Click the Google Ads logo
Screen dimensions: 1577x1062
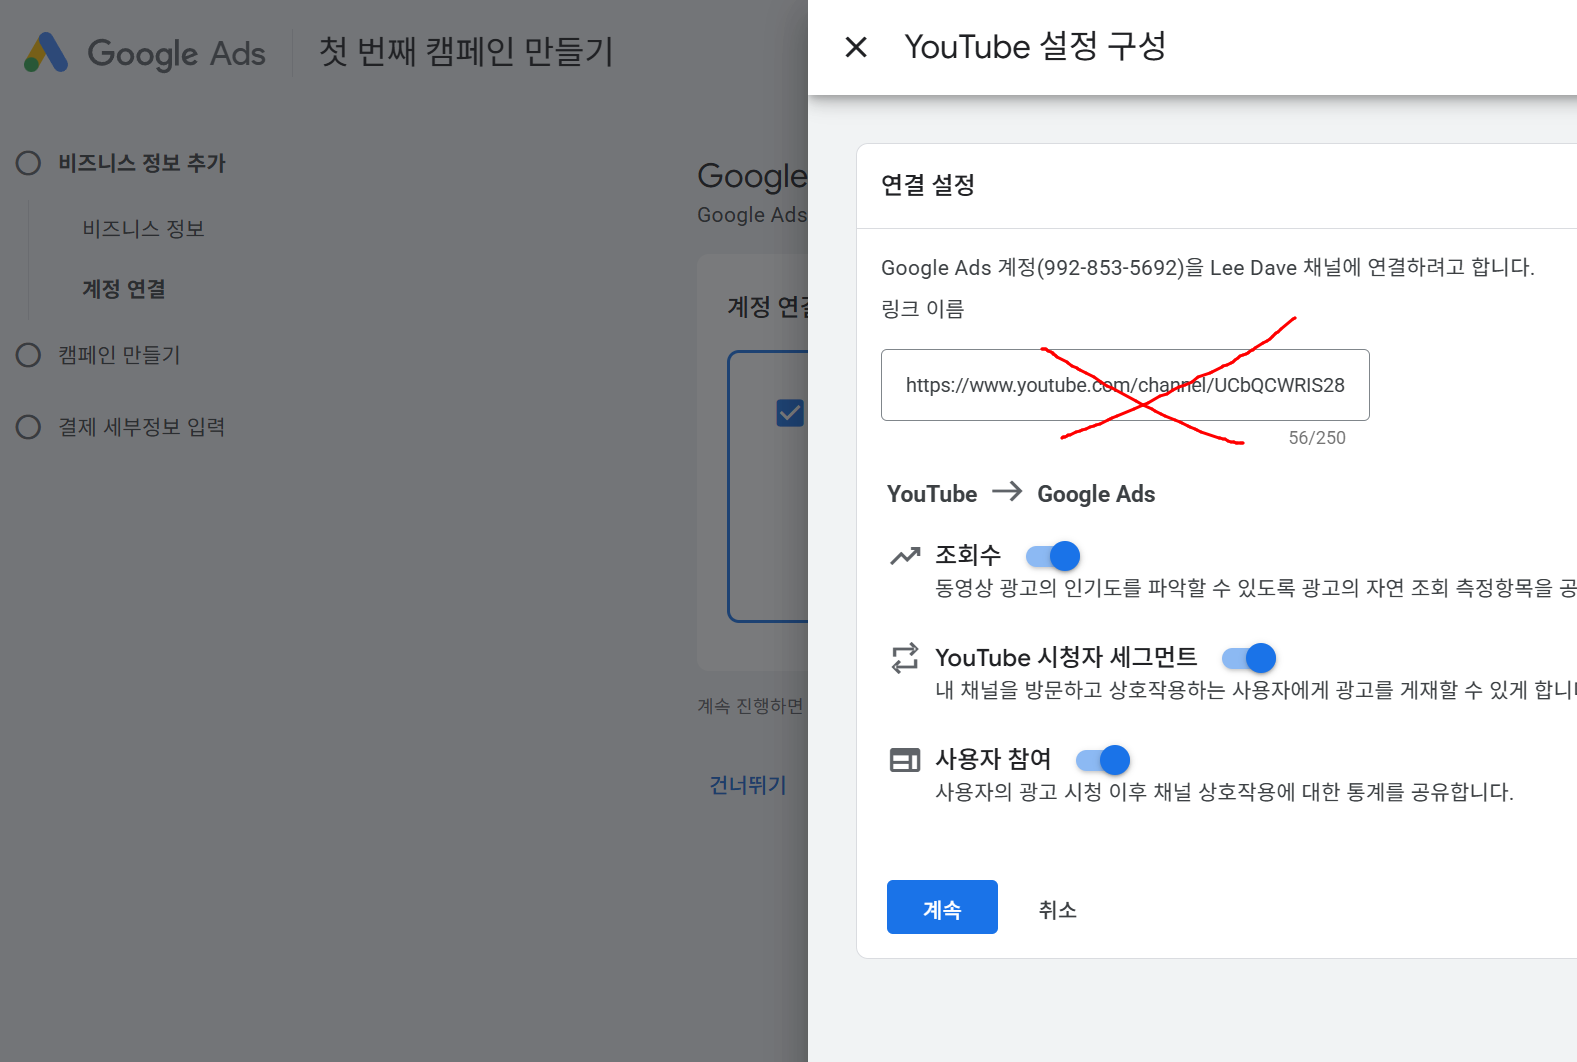(145, 53)
